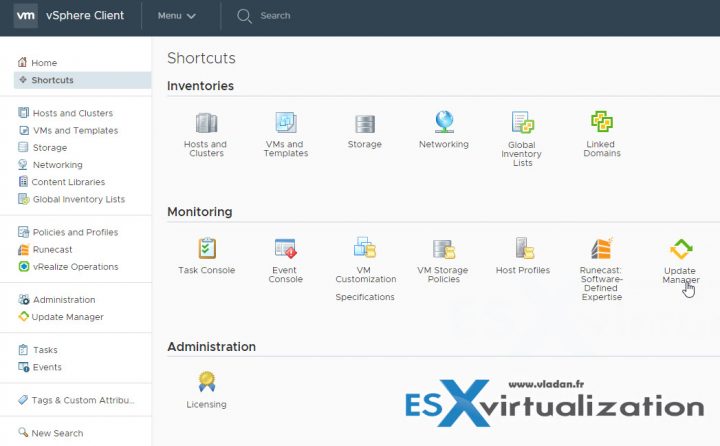Viewport: 720px width, 446px height.
Task: Select Home in the left sidebar
Action: (x=43, y=63)
